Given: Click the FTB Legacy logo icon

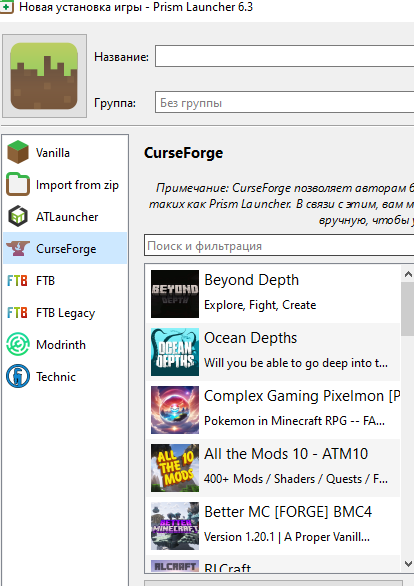Looking at the screenshot, I should click(x=18, y=312).
